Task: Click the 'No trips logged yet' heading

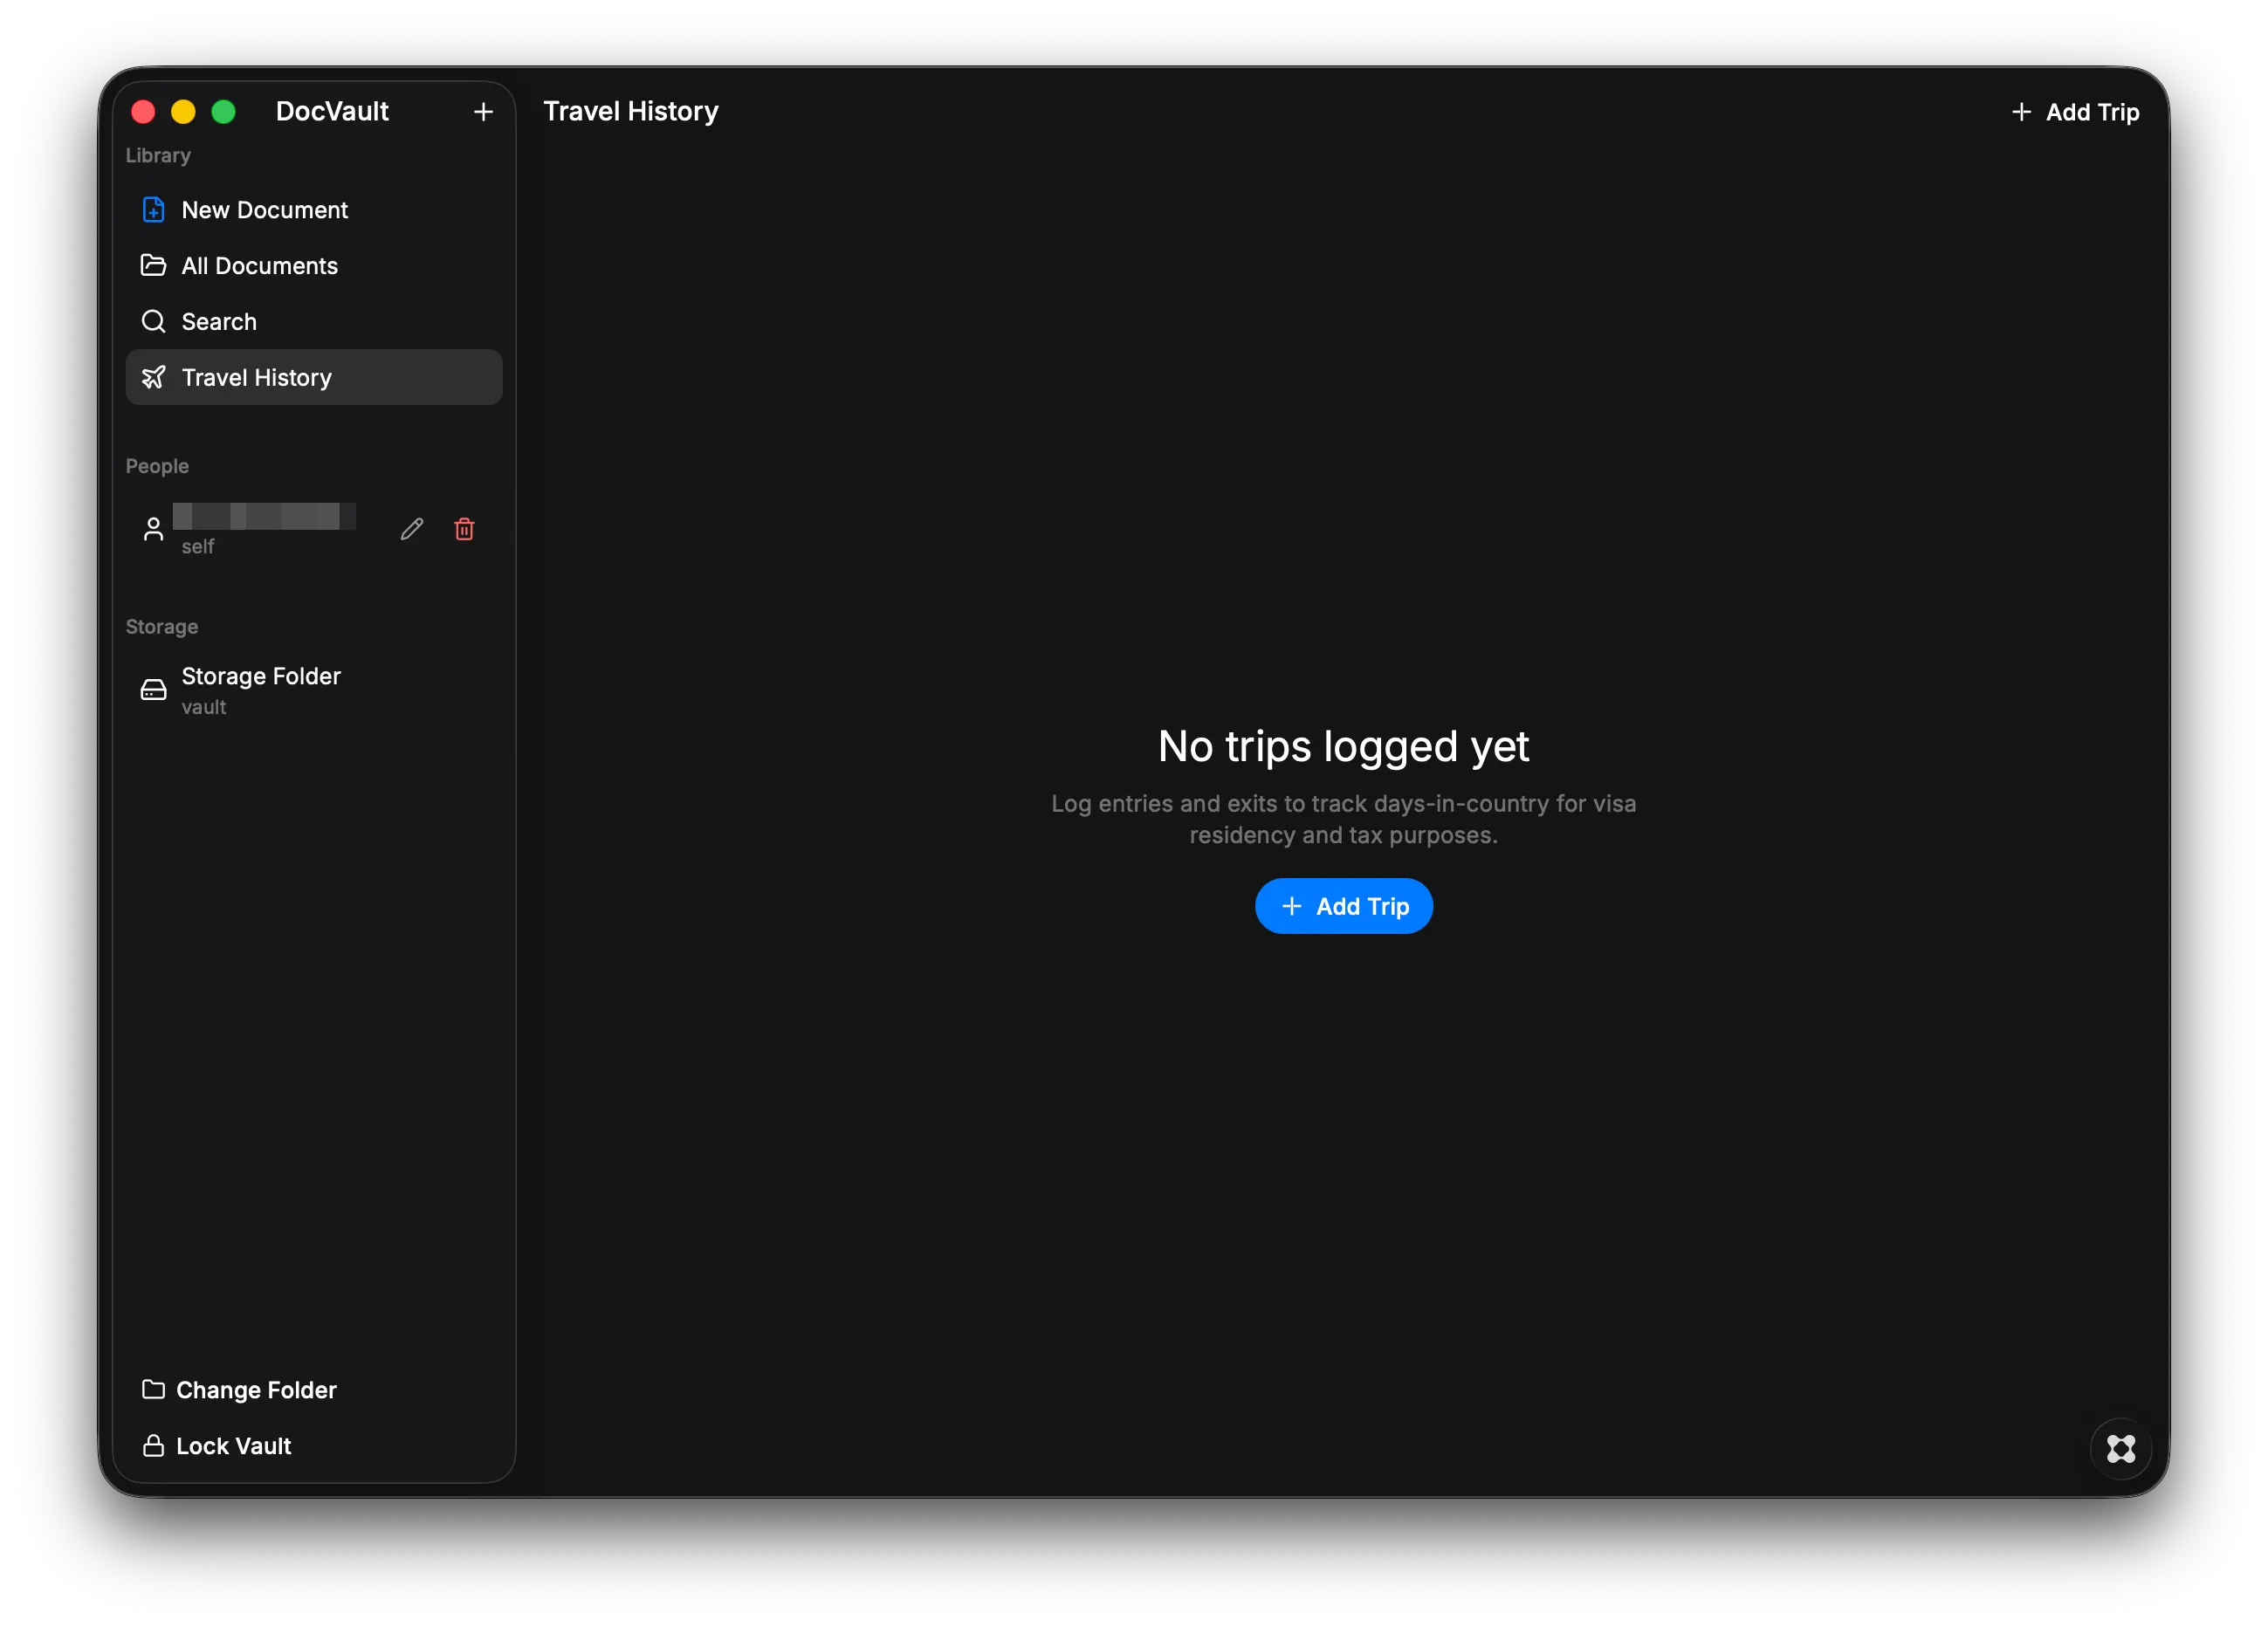Action: click(1343, 746)
